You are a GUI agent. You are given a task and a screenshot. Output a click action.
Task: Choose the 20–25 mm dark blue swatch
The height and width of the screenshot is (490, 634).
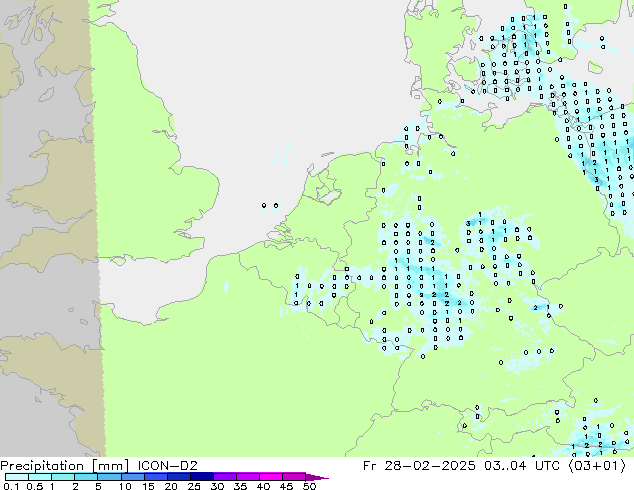coord(179,477)
